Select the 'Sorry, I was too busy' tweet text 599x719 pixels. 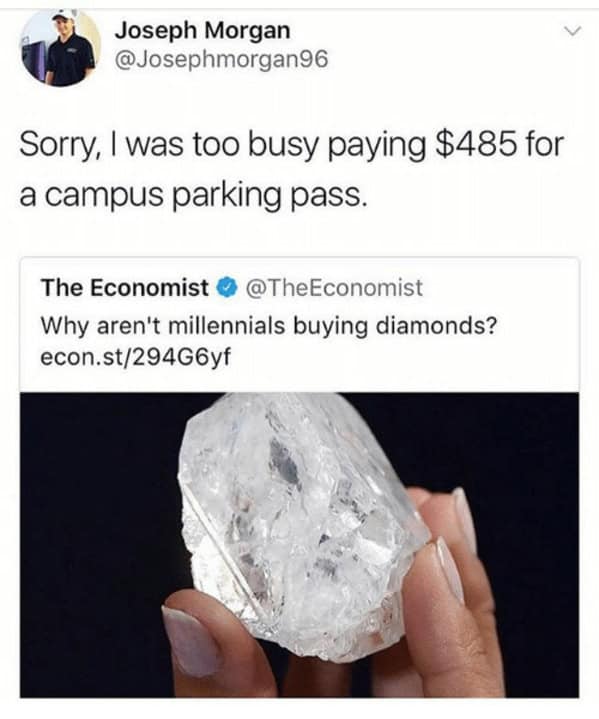pos(291,170)
